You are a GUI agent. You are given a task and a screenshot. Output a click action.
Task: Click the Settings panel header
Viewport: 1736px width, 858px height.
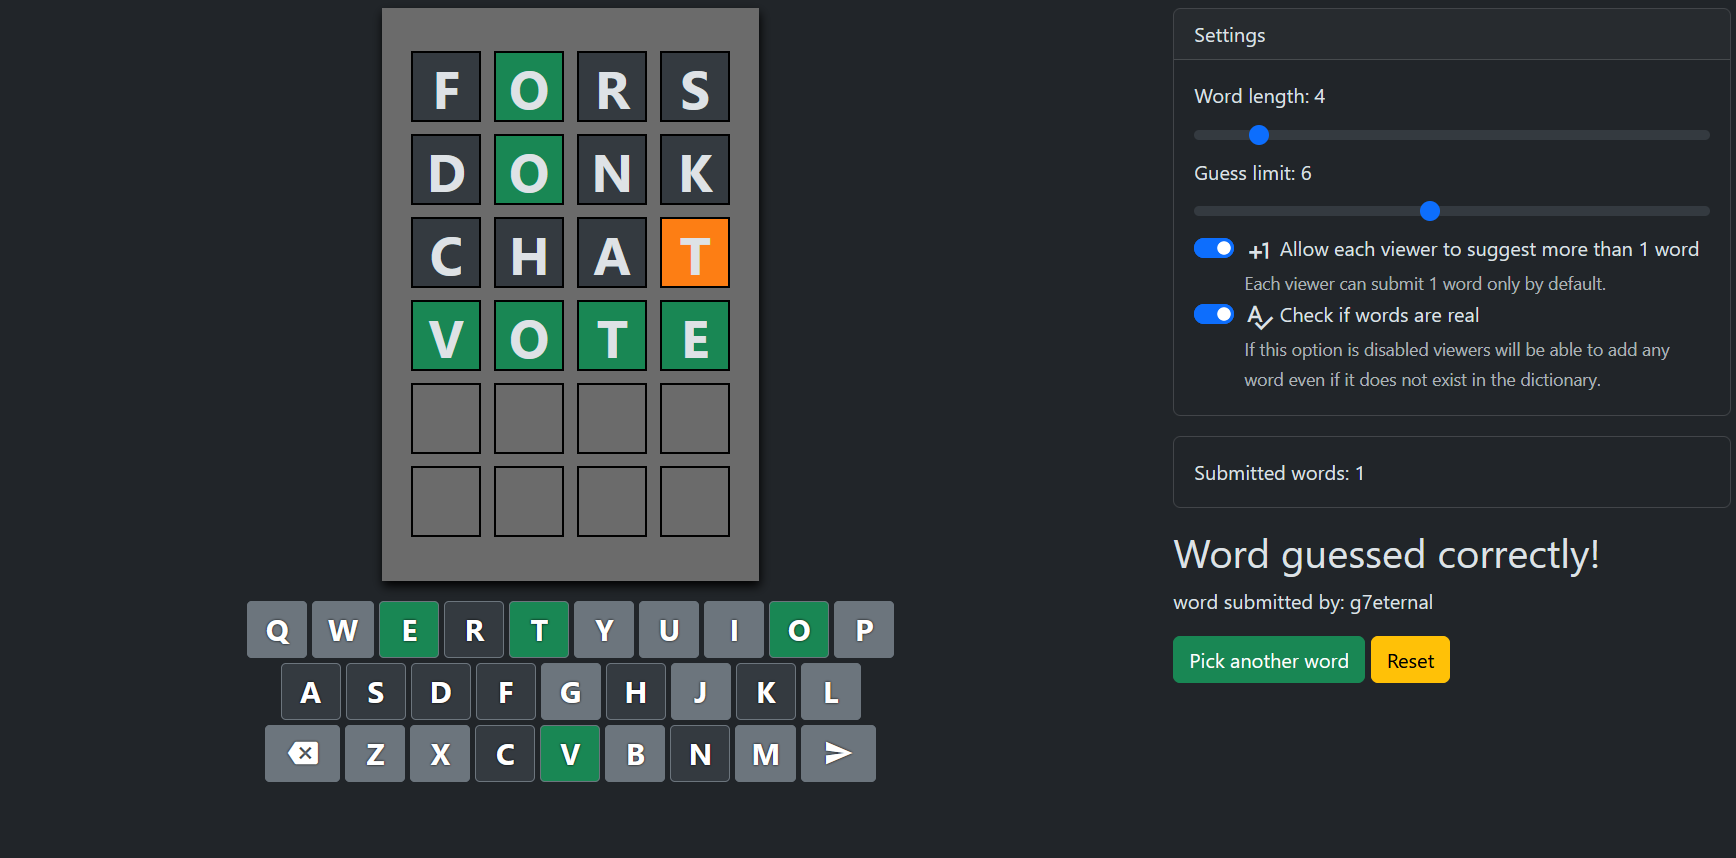coord(1450,35)
